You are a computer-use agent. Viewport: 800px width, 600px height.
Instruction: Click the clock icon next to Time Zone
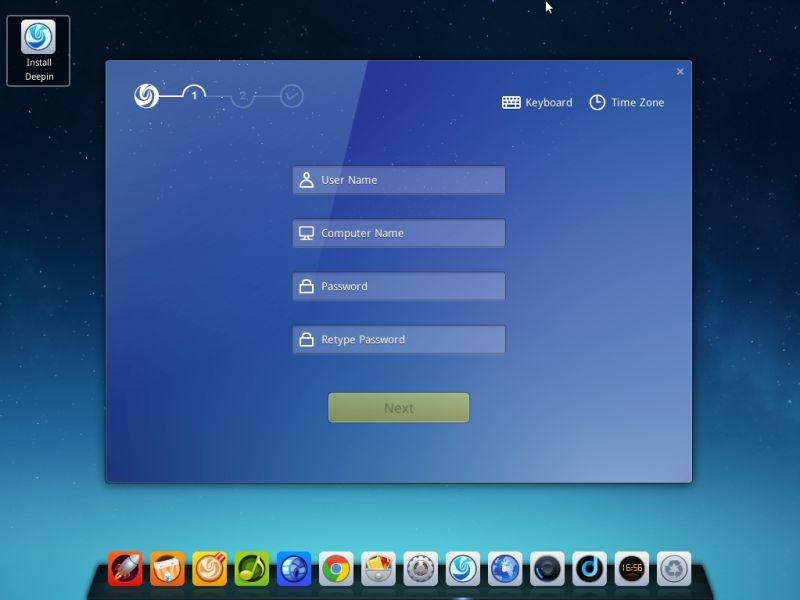(597, 101)
